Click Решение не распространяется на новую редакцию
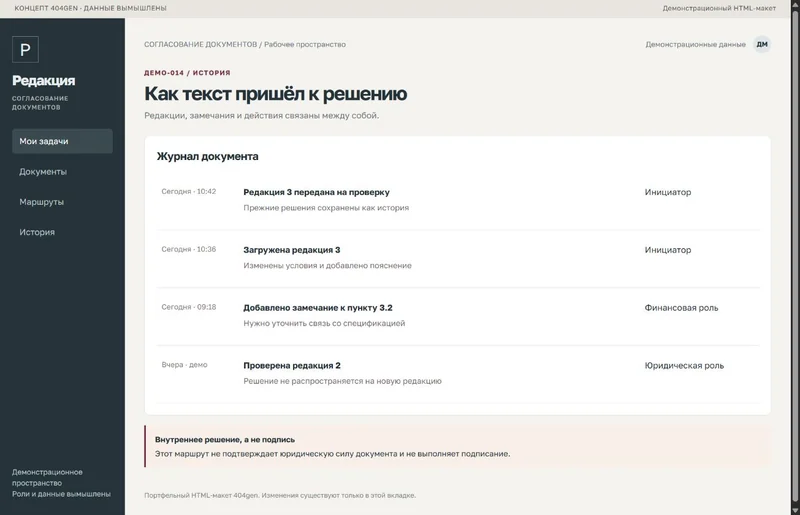 pos(342,381)
